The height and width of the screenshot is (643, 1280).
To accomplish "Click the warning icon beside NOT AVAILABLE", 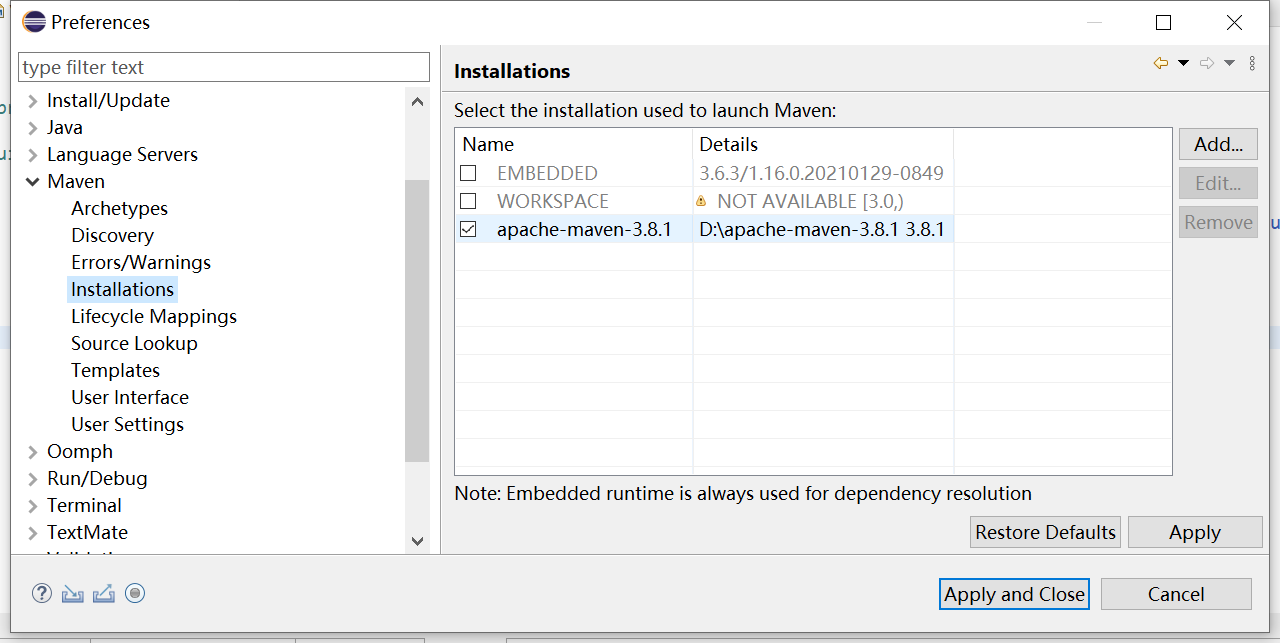I will (701, 201).
